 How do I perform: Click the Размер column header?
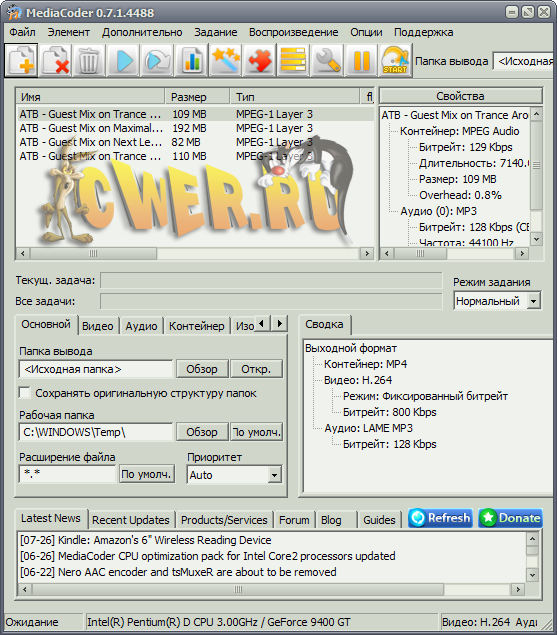[x=198, y=97]
